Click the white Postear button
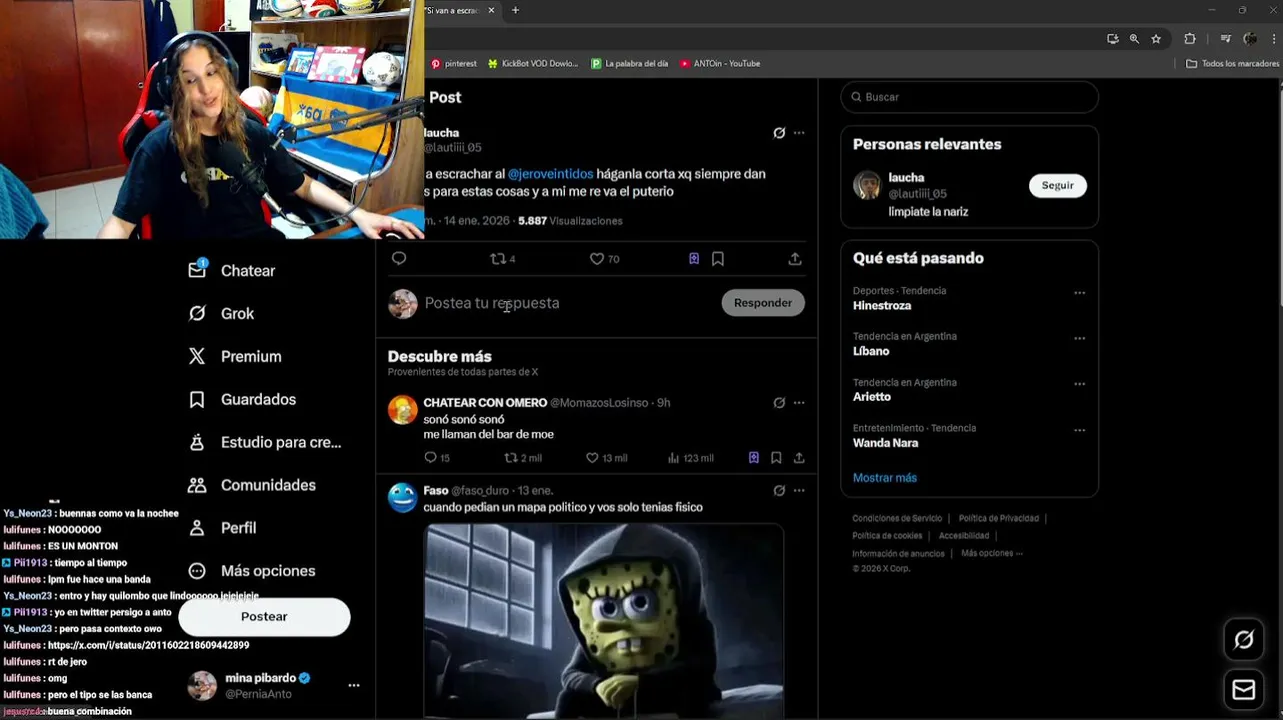The height and width of the screenshot is (720, 1283). (x=264, y=617)
